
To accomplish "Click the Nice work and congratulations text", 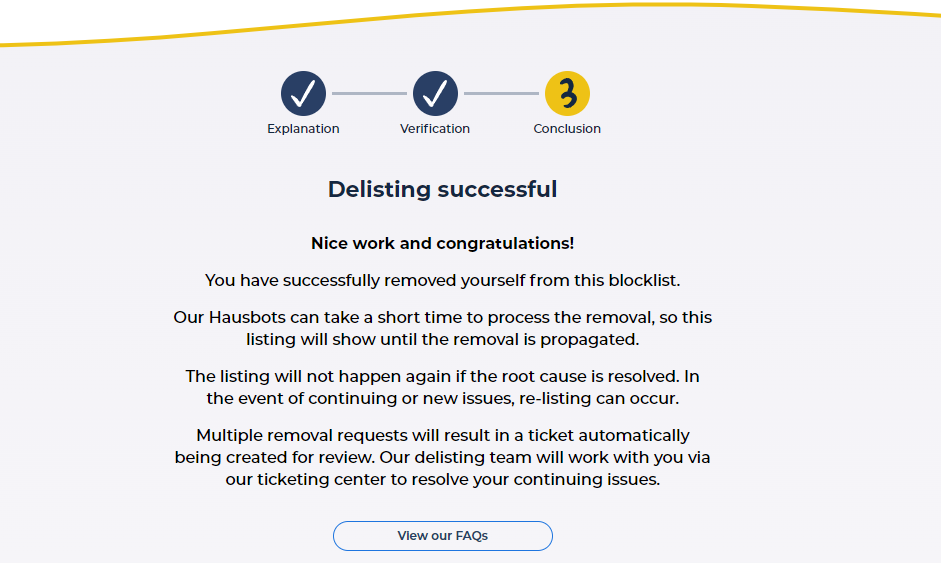I will coord(443,244).
